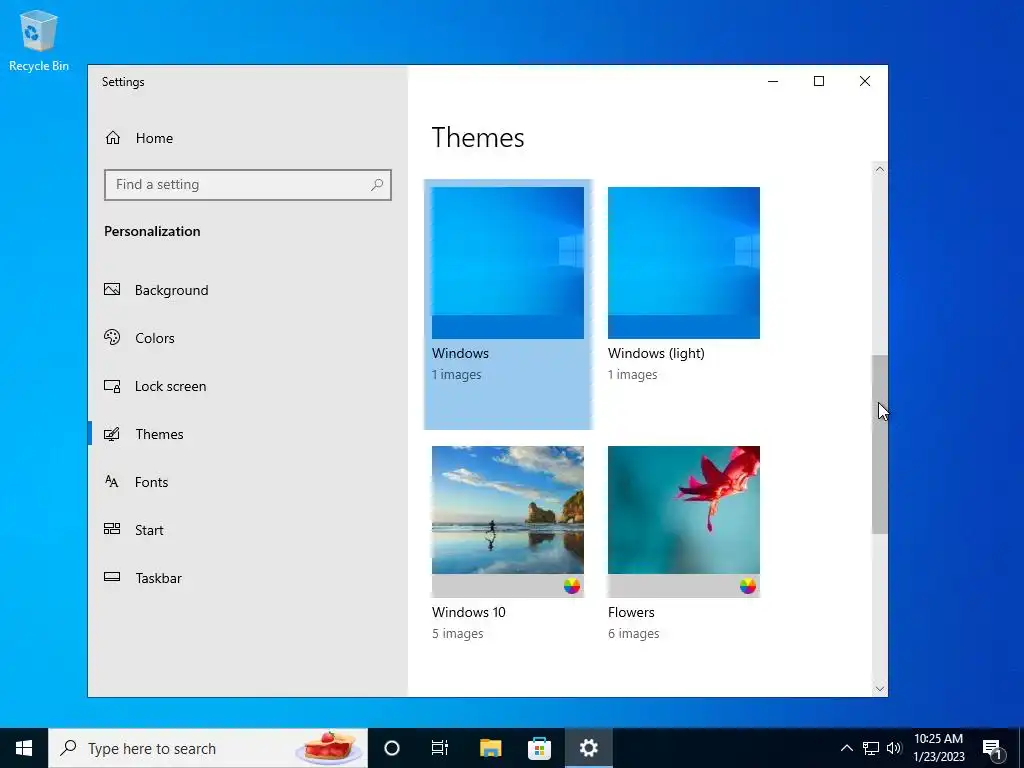Image resolution: width=1024 pixels, height=768 pixels.
Task: Go to Start settings page
Action: 247,530
